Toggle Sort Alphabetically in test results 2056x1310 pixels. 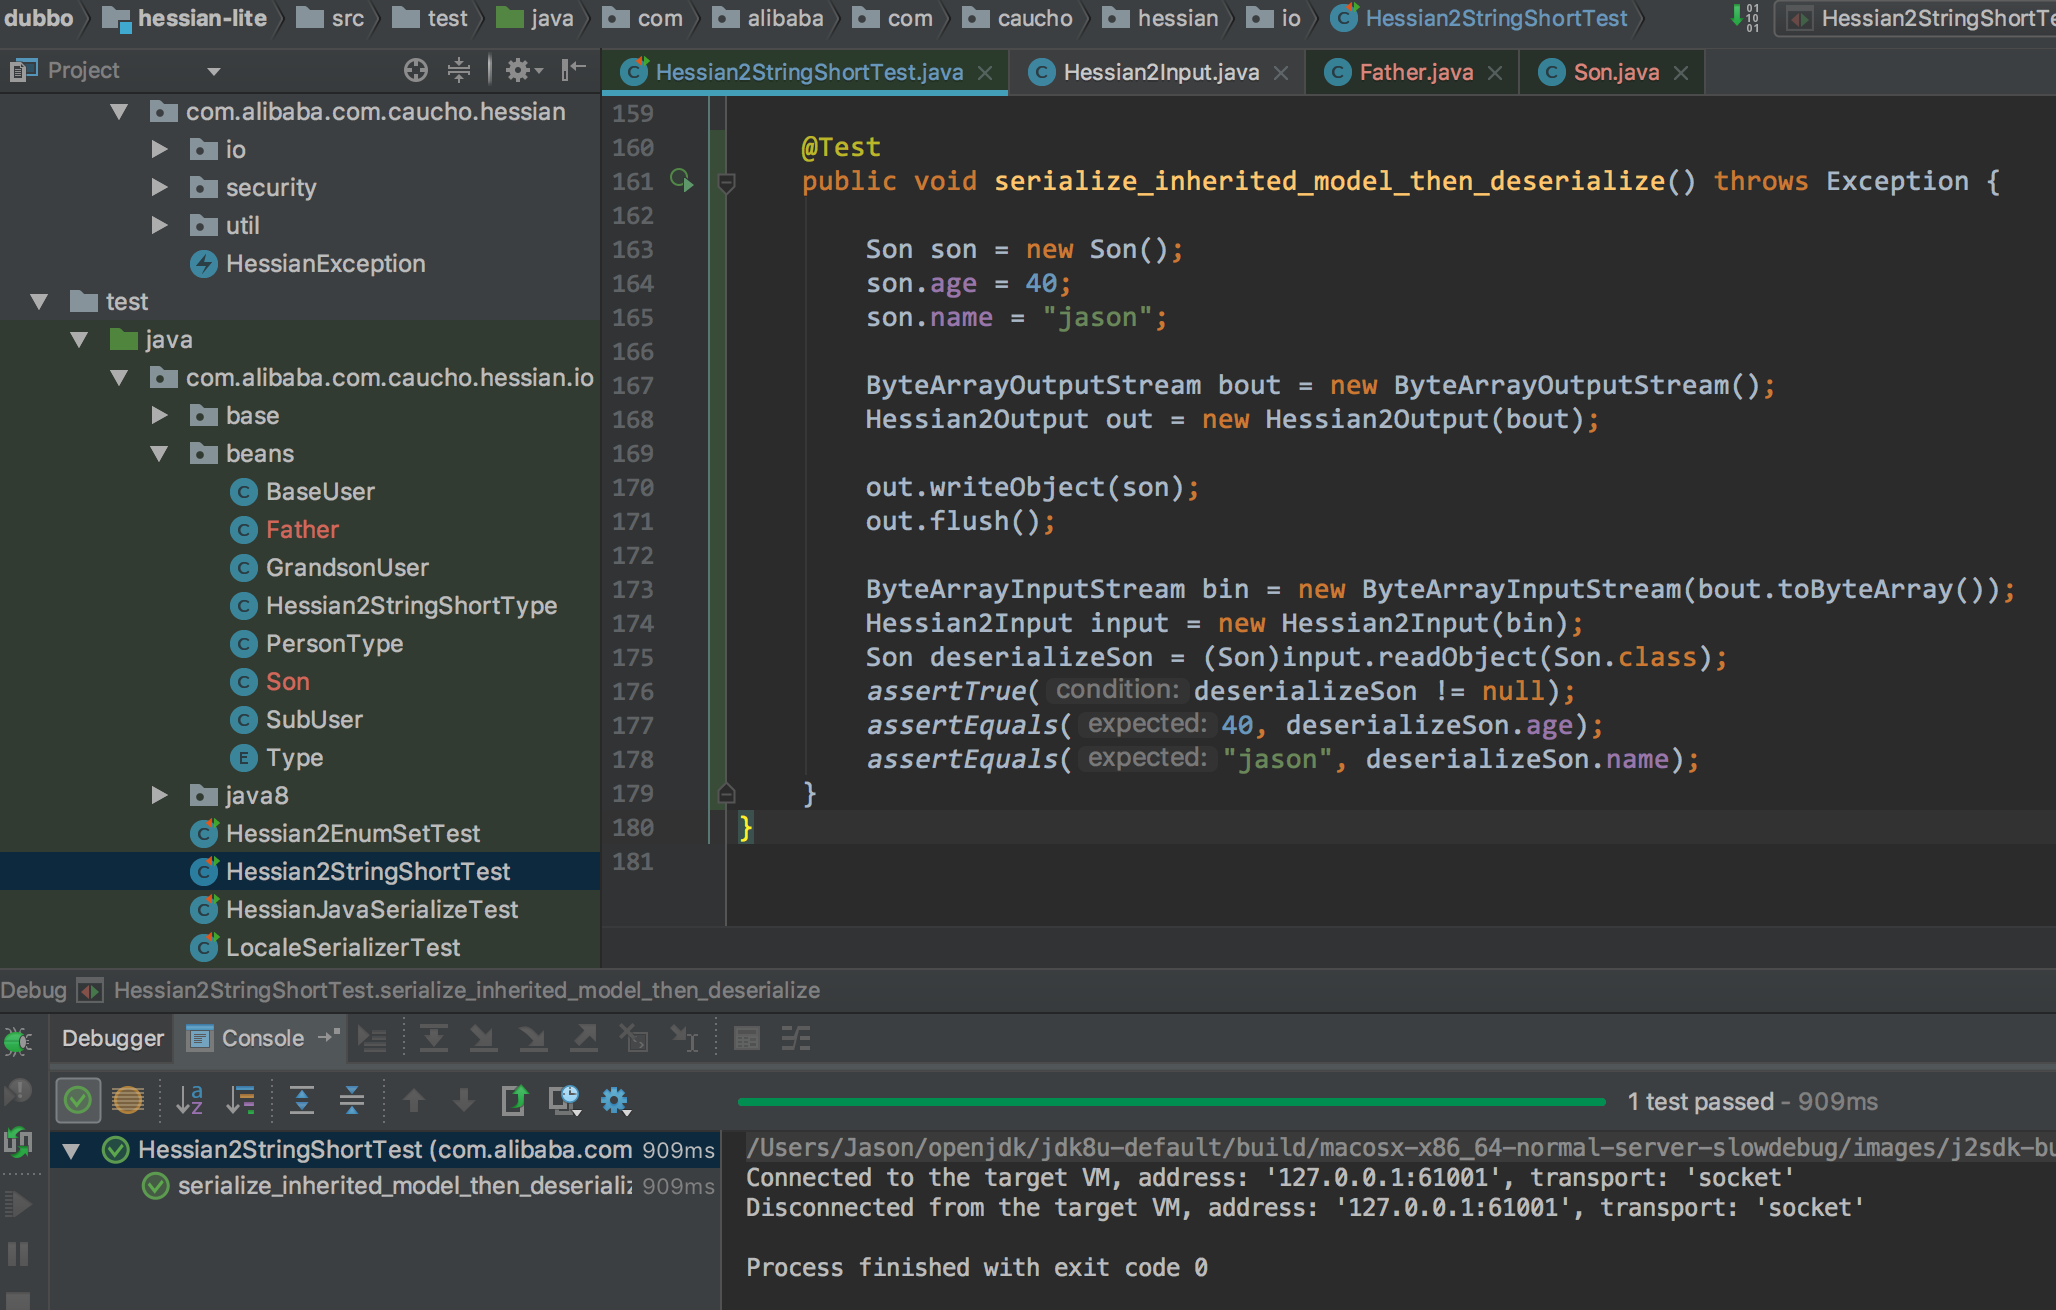(x=190, y=1101)
